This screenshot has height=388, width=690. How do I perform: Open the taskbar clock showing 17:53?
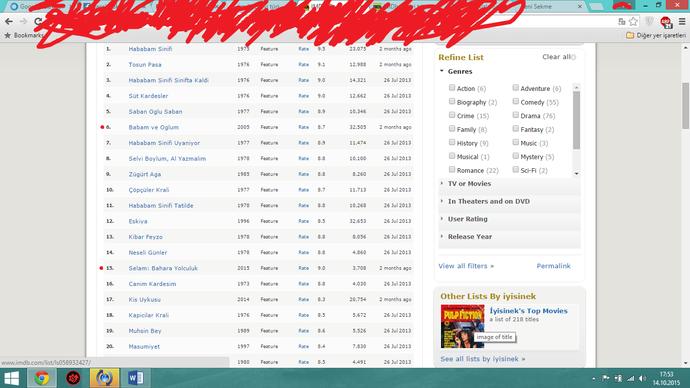point(666,378)
